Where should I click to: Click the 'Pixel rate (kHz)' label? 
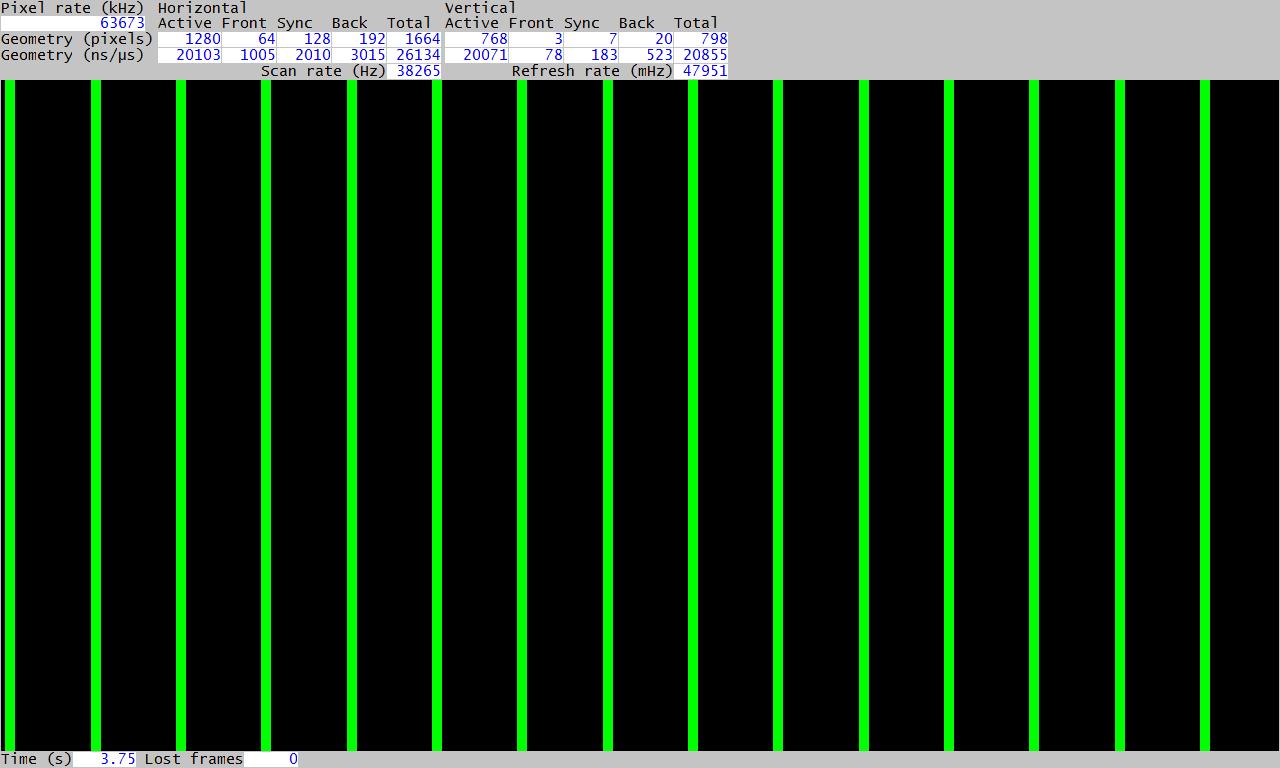click(73, 8)
